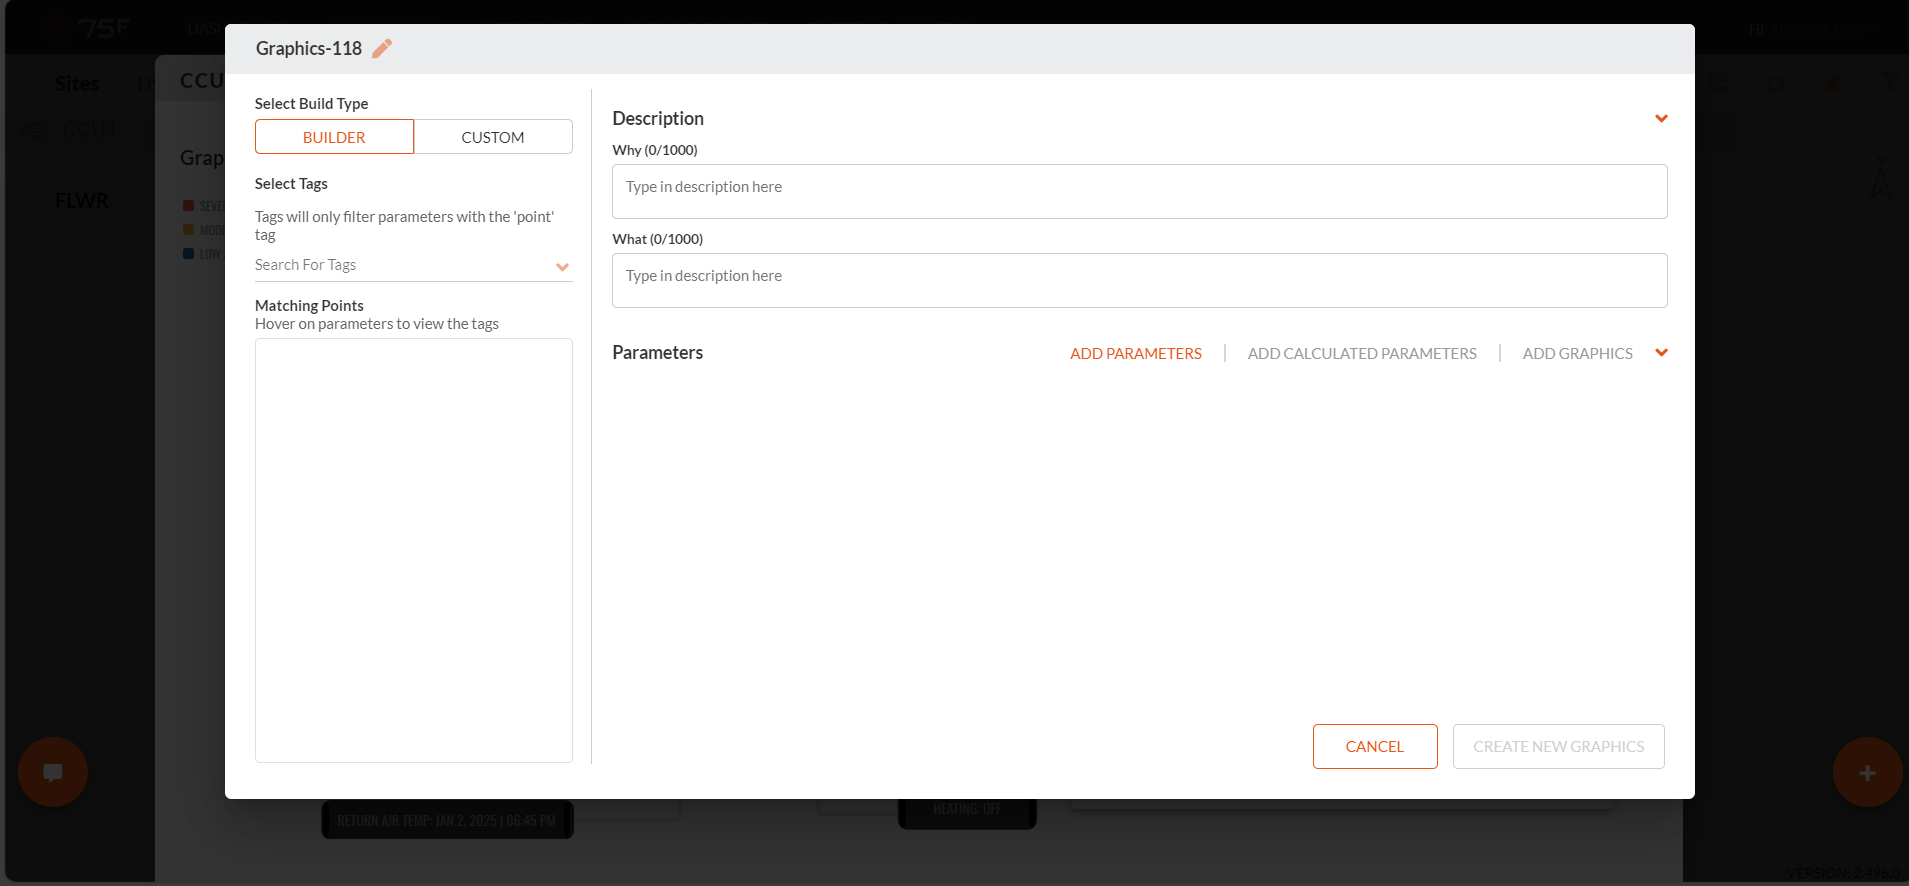Focus the Why description text field
The width and height of the screenshot is (1909, 886).
point(1139,192)
